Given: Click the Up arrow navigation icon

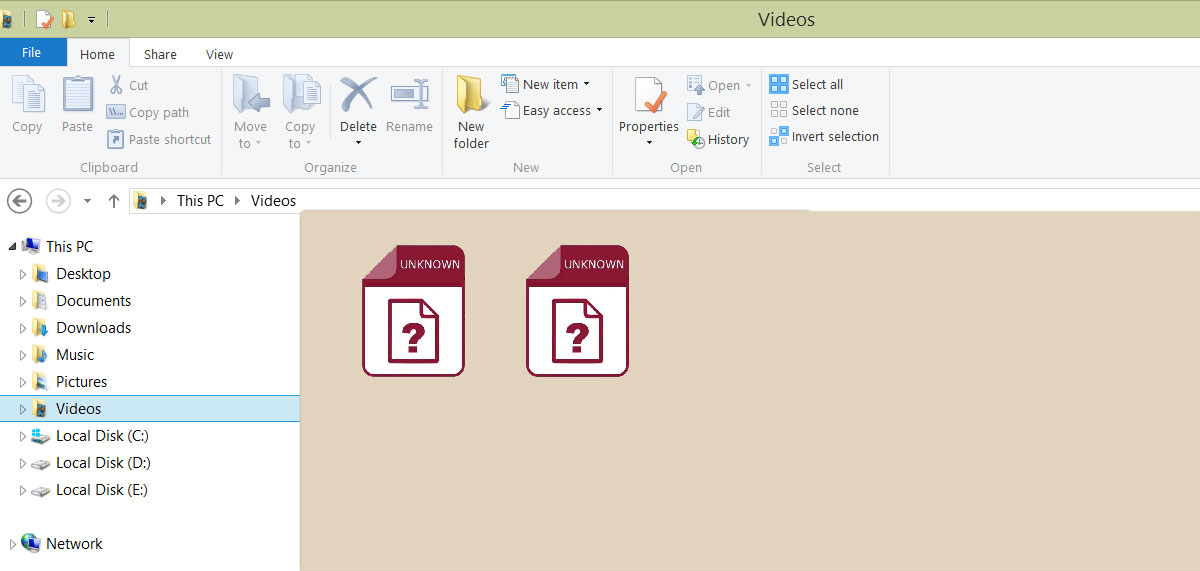Looking at the screenshot, I should [x=114, y=201].
